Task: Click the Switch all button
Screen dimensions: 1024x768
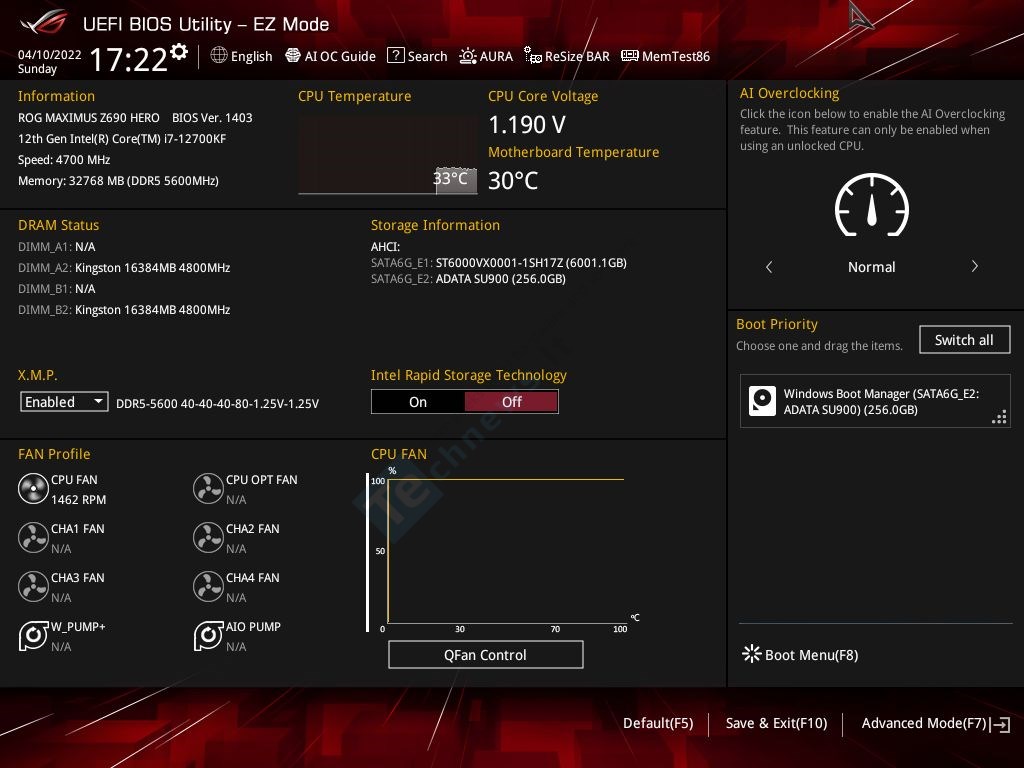Action: (964, 340)
